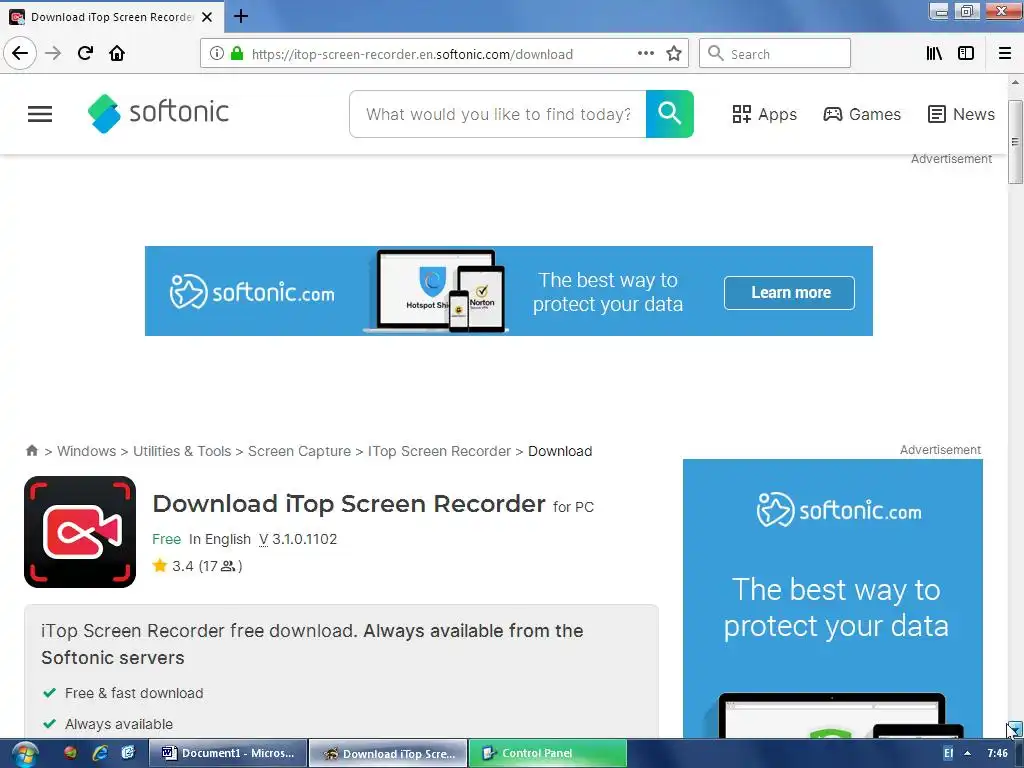Toggle the sidebar view icon

966,53
